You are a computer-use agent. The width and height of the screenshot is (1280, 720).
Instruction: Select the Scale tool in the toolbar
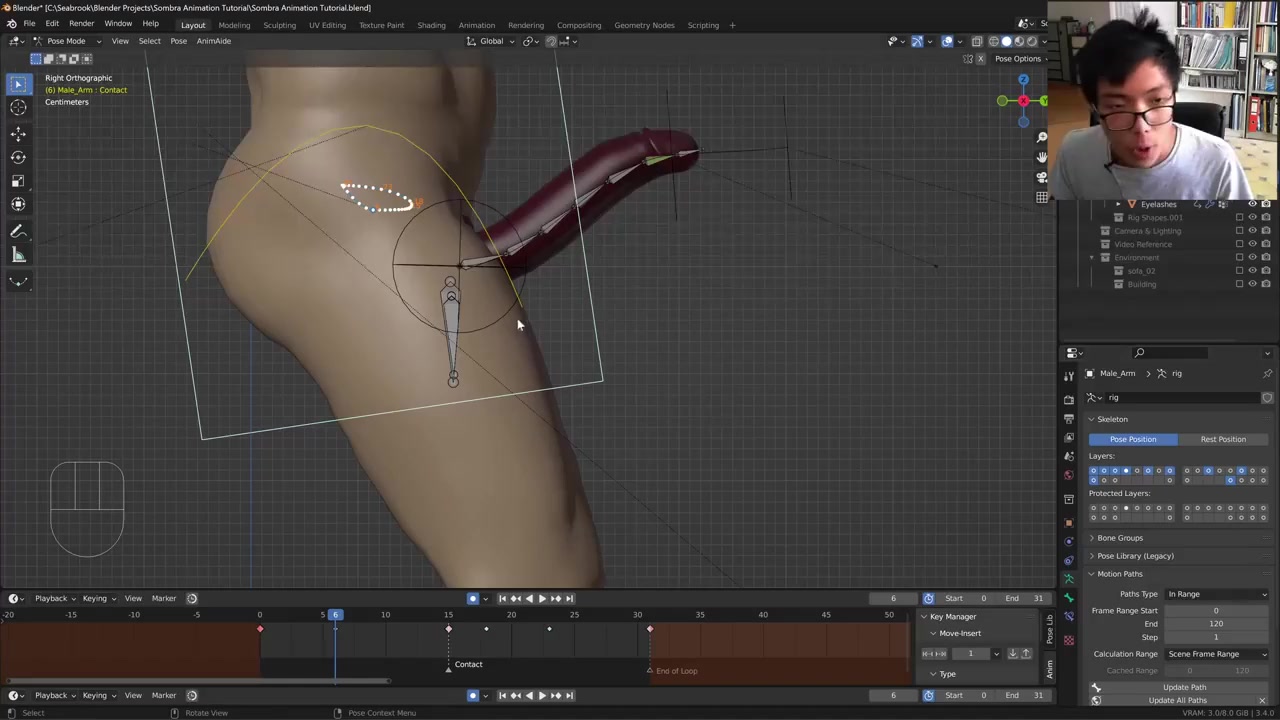18,181
